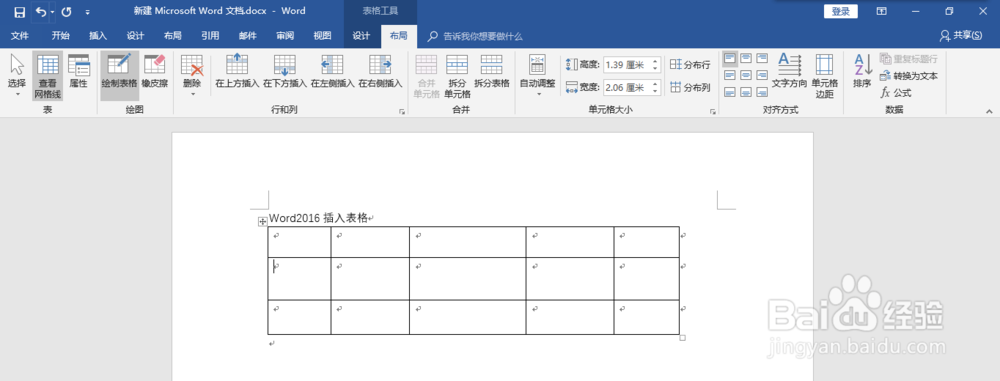The width and height of the screenshot is (1000, 381).
Task: Open table 属性 properties
Action: click(x=78, y=71)
